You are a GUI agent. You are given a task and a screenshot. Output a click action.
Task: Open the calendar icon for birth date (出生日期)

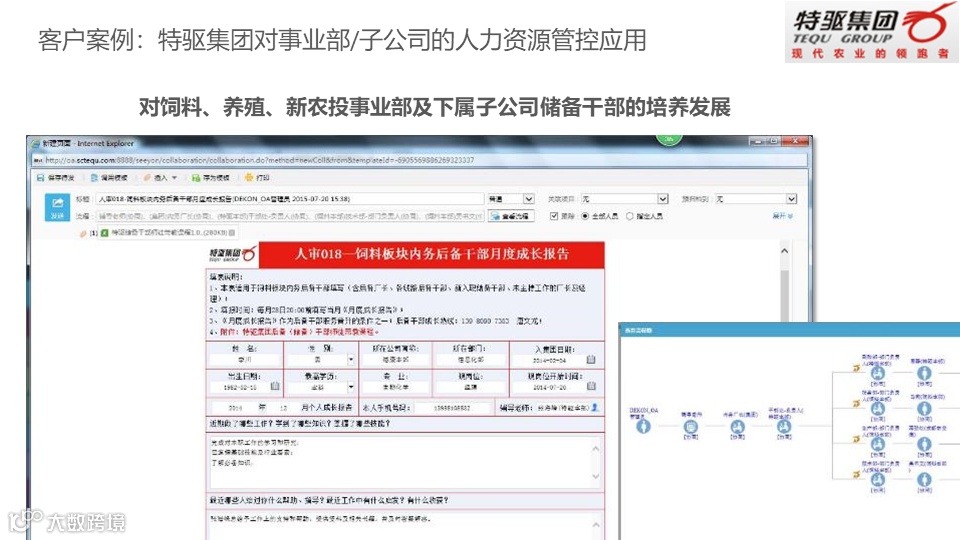pyautogui.click(x=275, y=386)
